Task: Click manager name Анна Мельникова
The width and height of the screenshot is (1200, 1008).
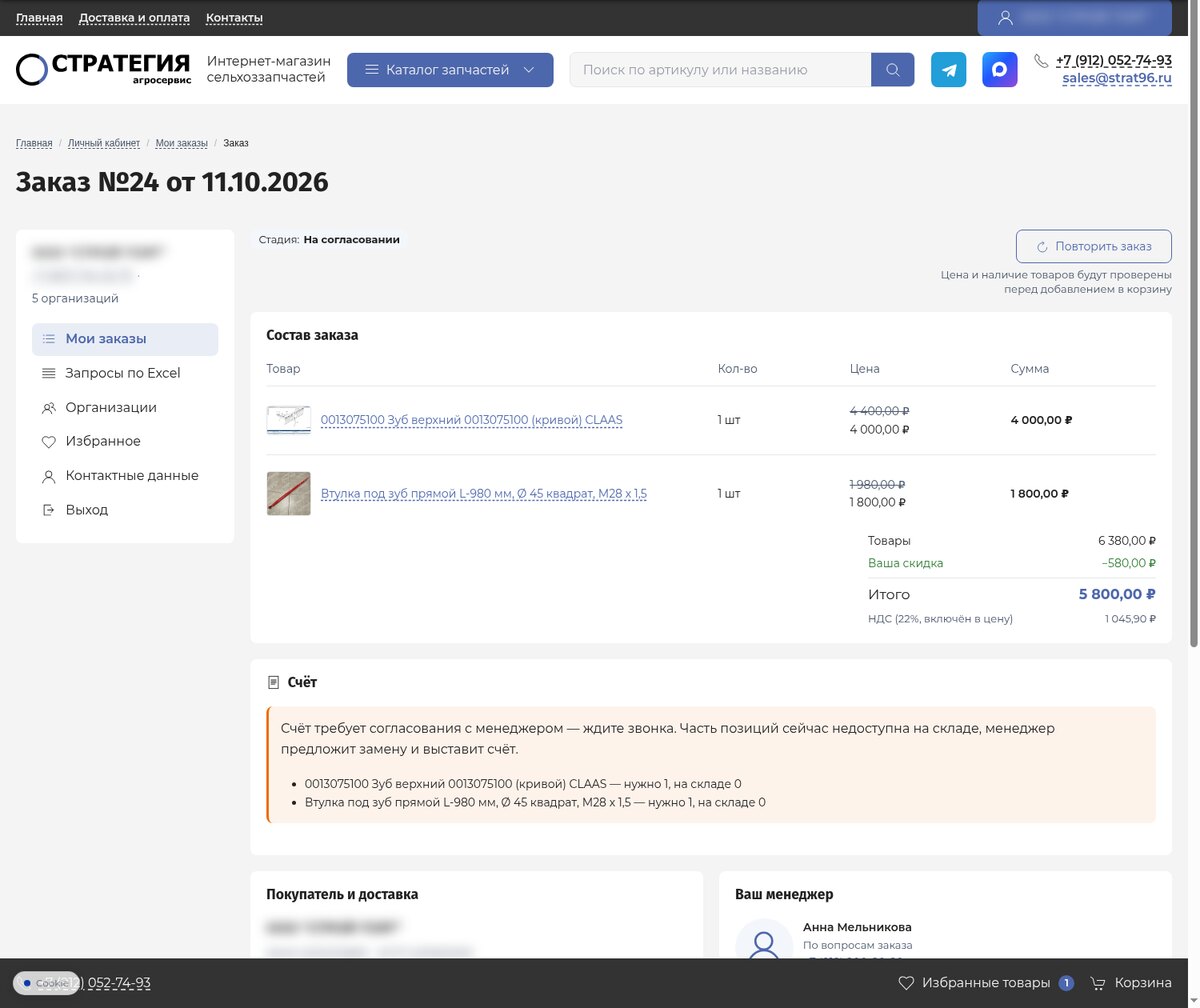Action: coord(857,927)
